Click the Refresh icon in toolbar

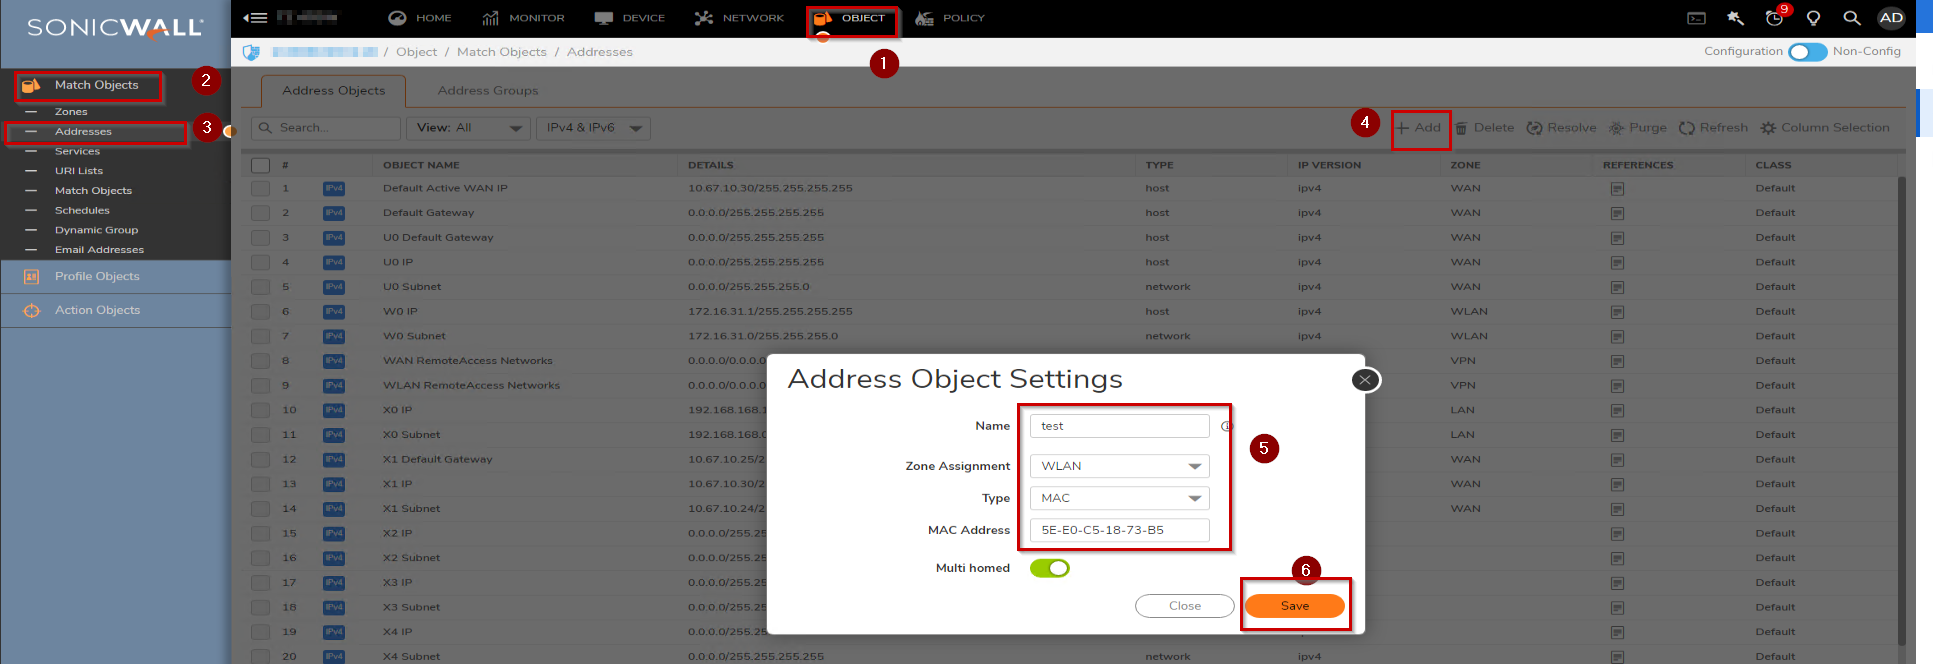1687,128
